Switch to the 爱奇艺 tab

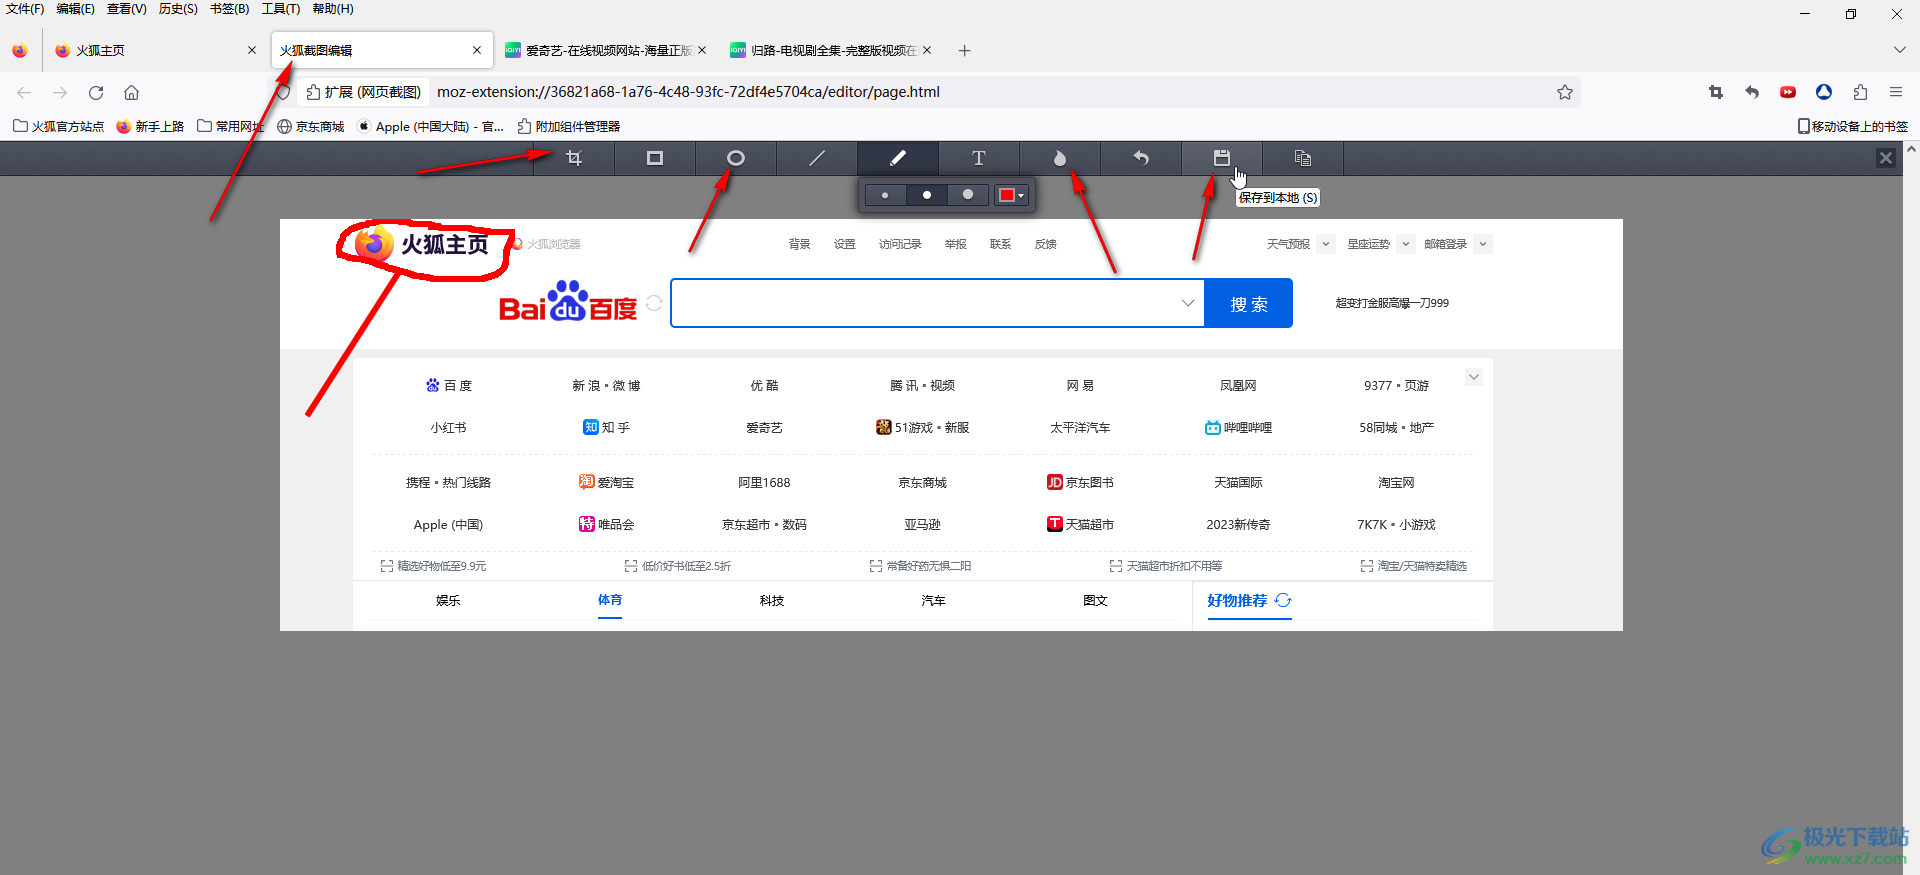point(607,50)
